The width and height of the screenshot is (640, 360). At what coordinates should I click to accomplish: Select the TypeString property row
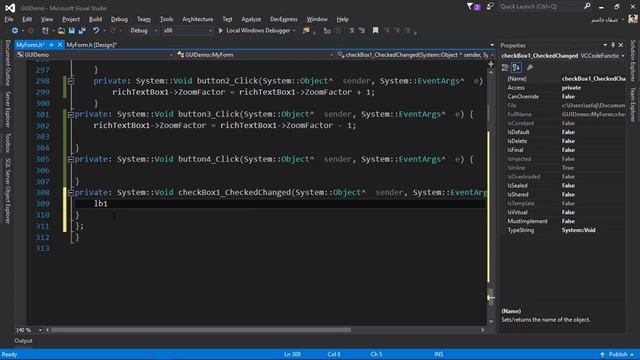click(x=564, y=230)
